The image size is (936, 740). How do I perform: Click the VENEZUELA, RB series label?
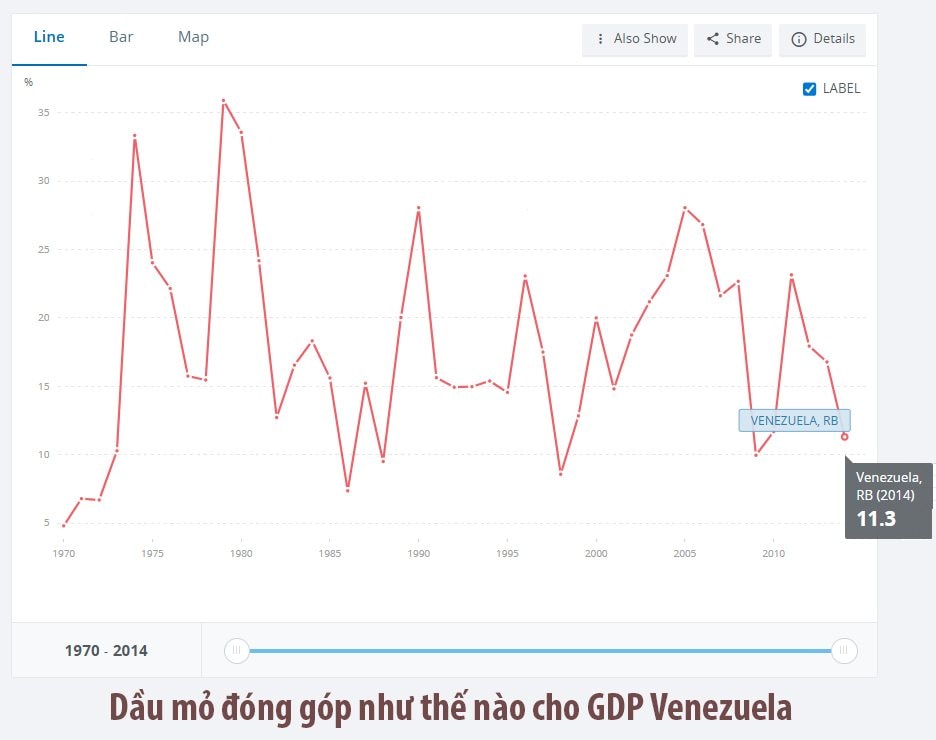pos(794,420)
